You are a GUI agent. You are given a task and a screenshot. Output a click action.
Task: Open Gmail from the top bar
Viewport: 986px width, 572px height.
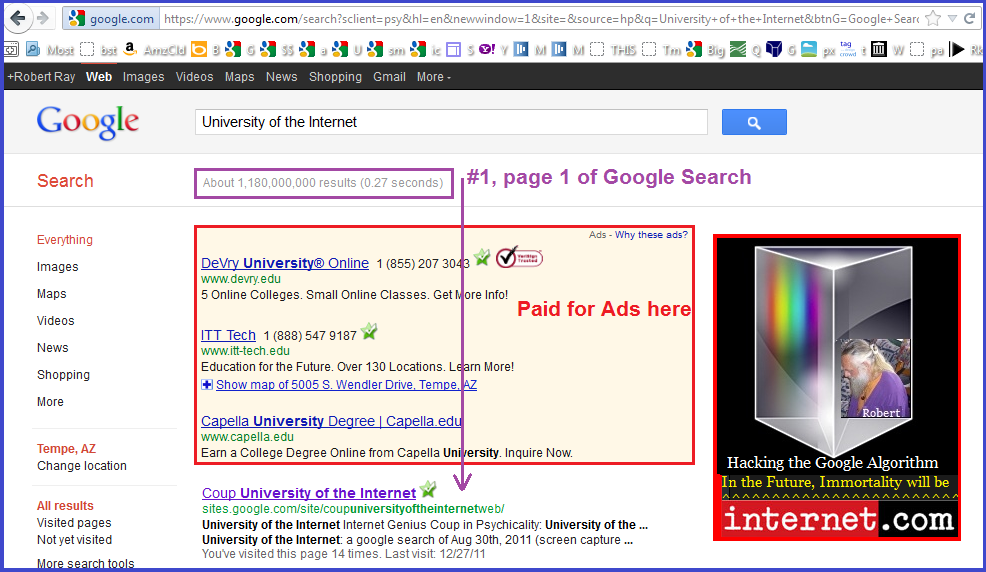click(x=389, y=77)
